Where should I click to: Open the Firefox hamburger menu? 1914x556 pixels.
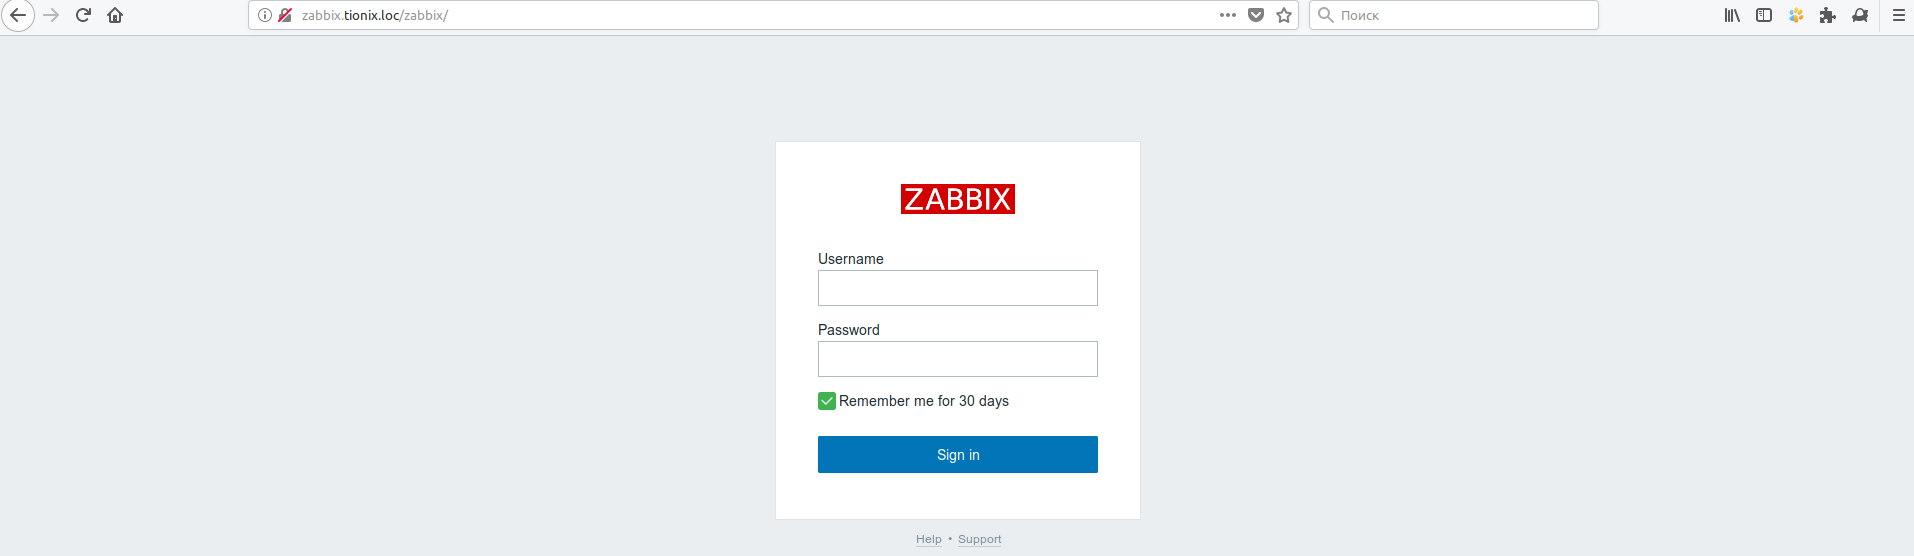1898,15
